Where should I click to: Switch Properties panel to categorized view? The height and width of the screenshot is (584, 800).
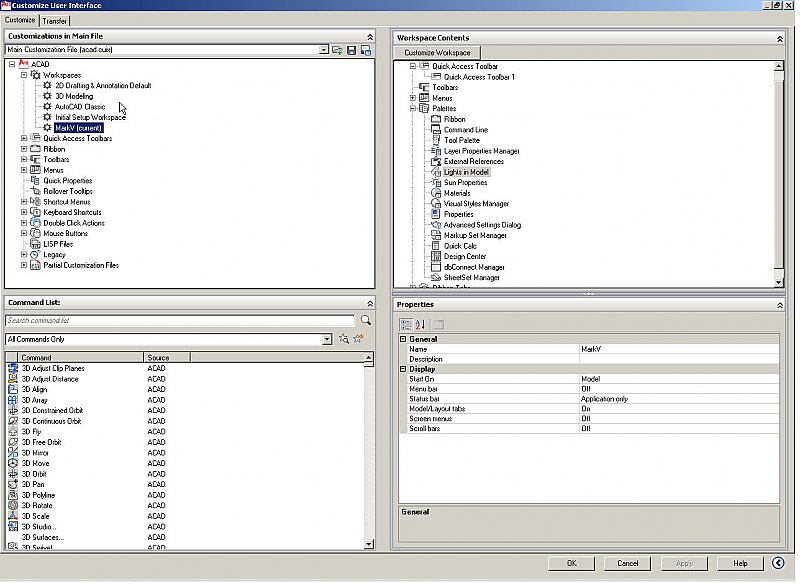[x=406, y=323]
